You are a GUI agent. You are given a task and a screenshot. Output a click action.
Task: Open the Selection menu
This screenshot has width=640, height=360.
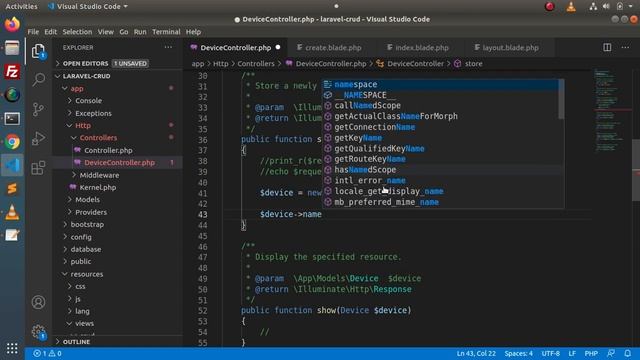(x=77, y=31)
